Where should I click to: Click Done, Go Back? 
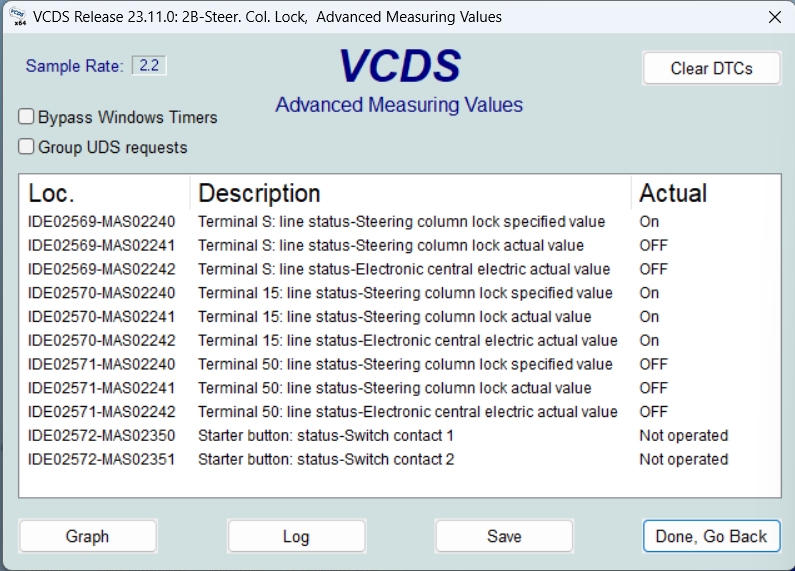coord(711,536)
